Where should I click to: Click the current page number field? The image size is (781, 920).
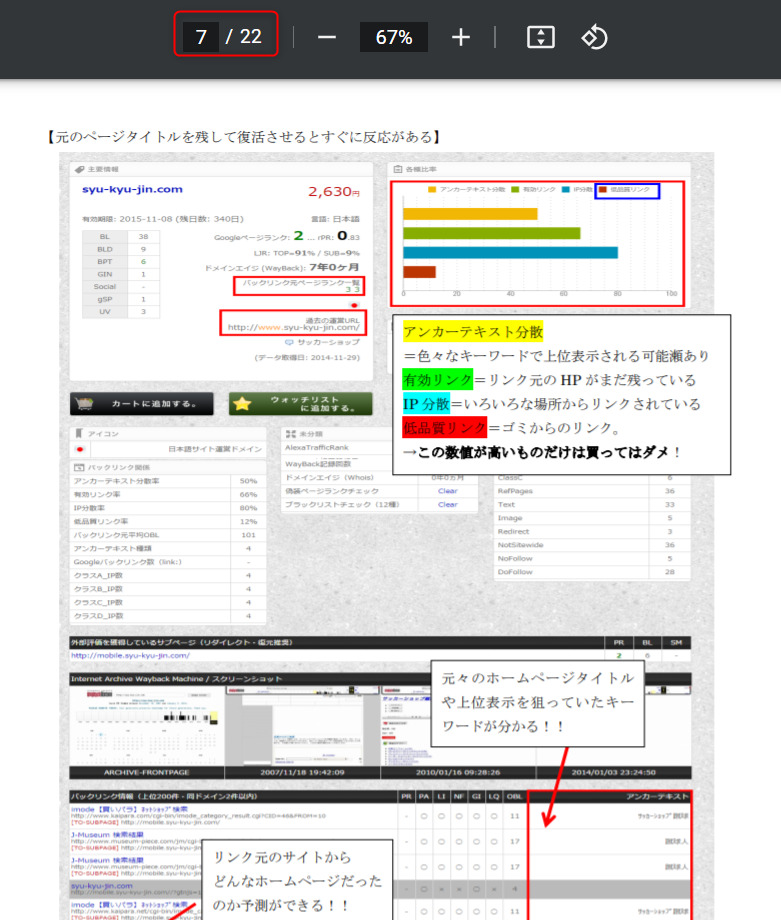point(201,38)
